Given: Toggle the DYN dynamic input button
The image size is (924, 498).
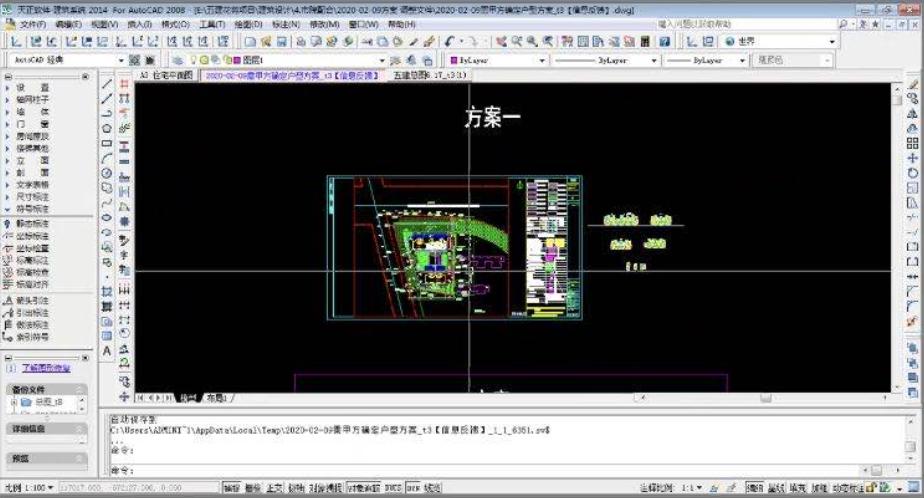Looking at the screenshot, I should click(x=413, y=489).
